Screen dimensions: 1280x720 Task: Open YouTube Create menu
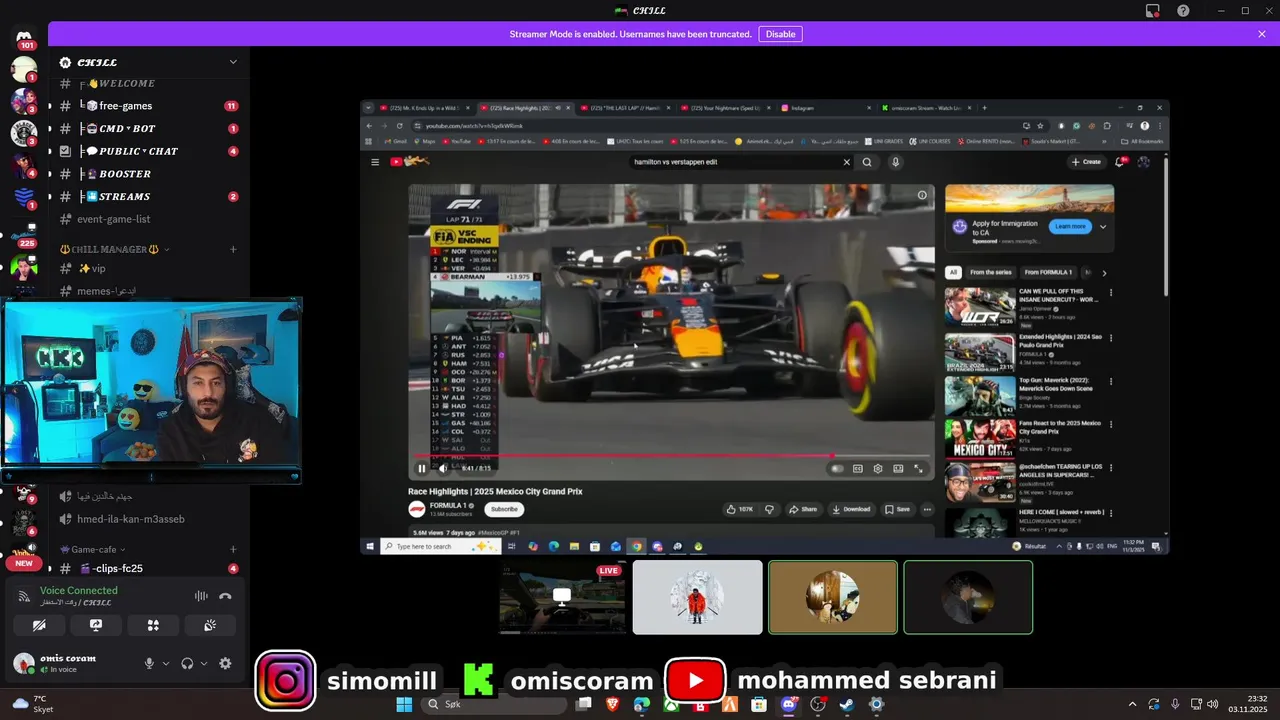[x=1086, y=162]
